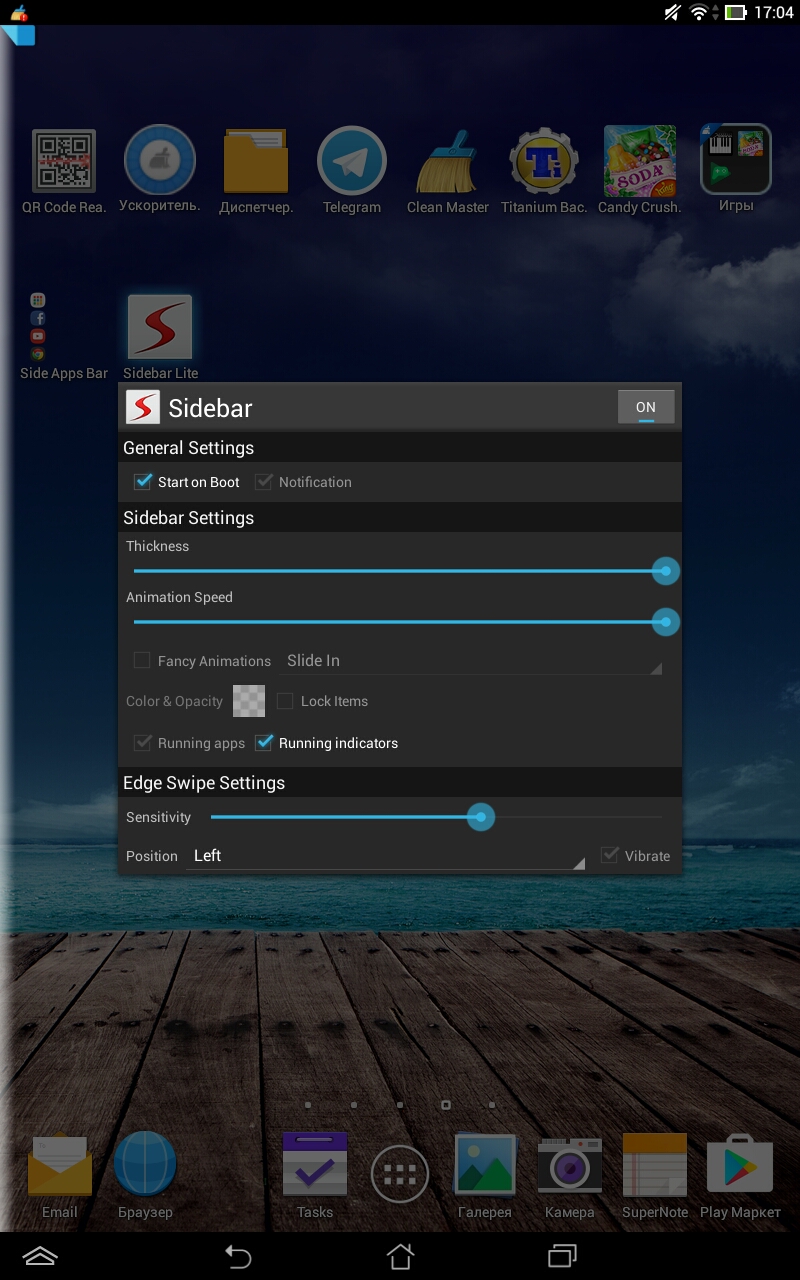Toggle the Running apps checkbox

(x=143, y=743)
